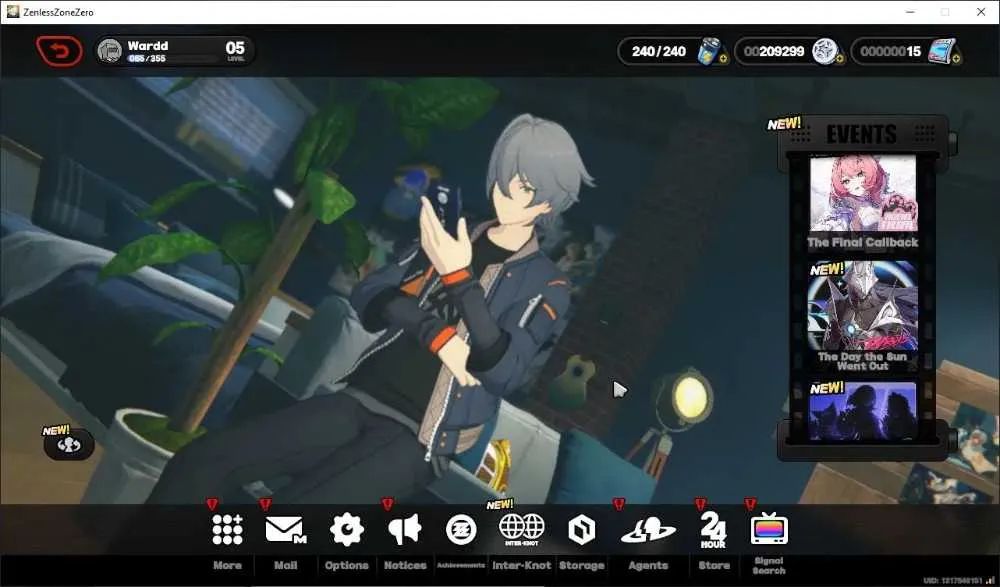This screenshot has width=1000, height=587.
Task: Open the Agents hat icon
Action: pyautogui.click(x=648, y=530)
